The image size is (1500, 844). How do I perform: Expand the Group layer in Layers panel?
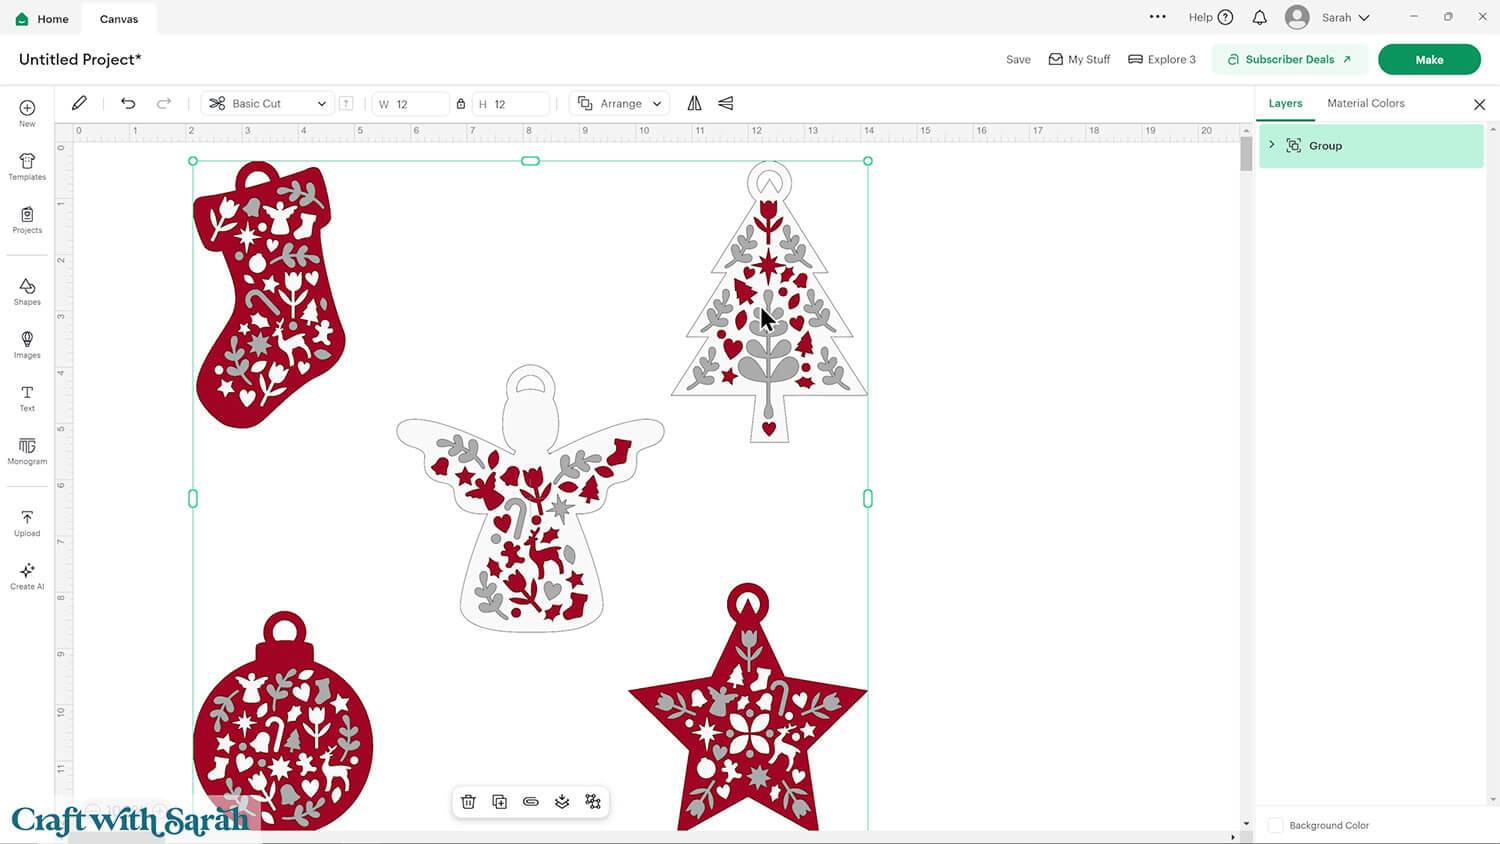pyautogui.click(x=1272, y=145)
